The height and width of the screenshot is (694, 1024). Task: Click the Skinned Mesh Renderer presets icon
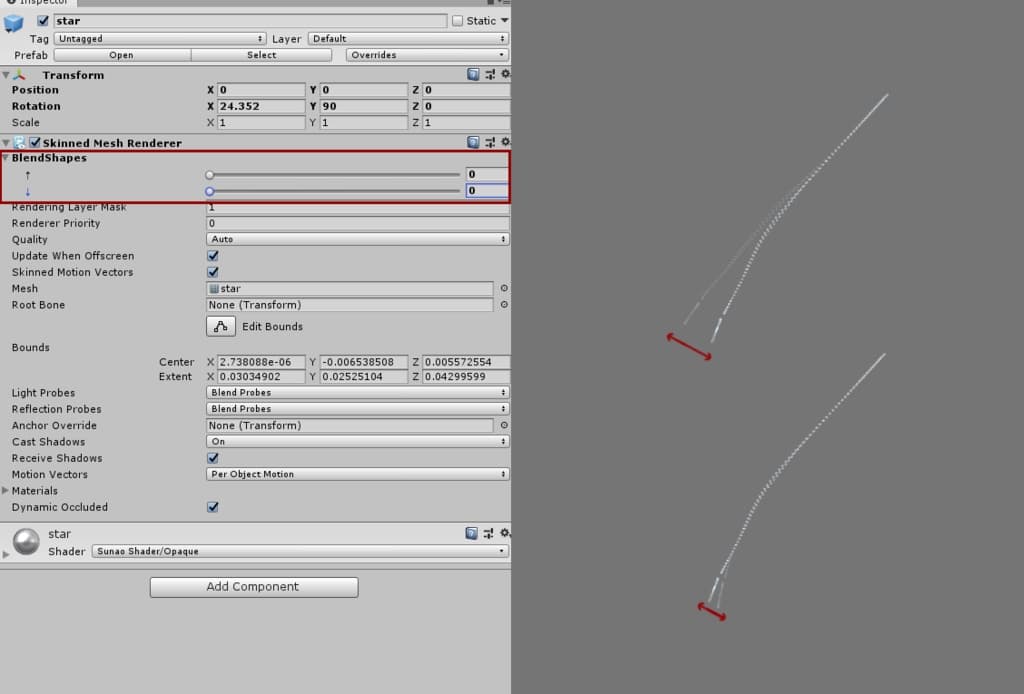point(489,143)
